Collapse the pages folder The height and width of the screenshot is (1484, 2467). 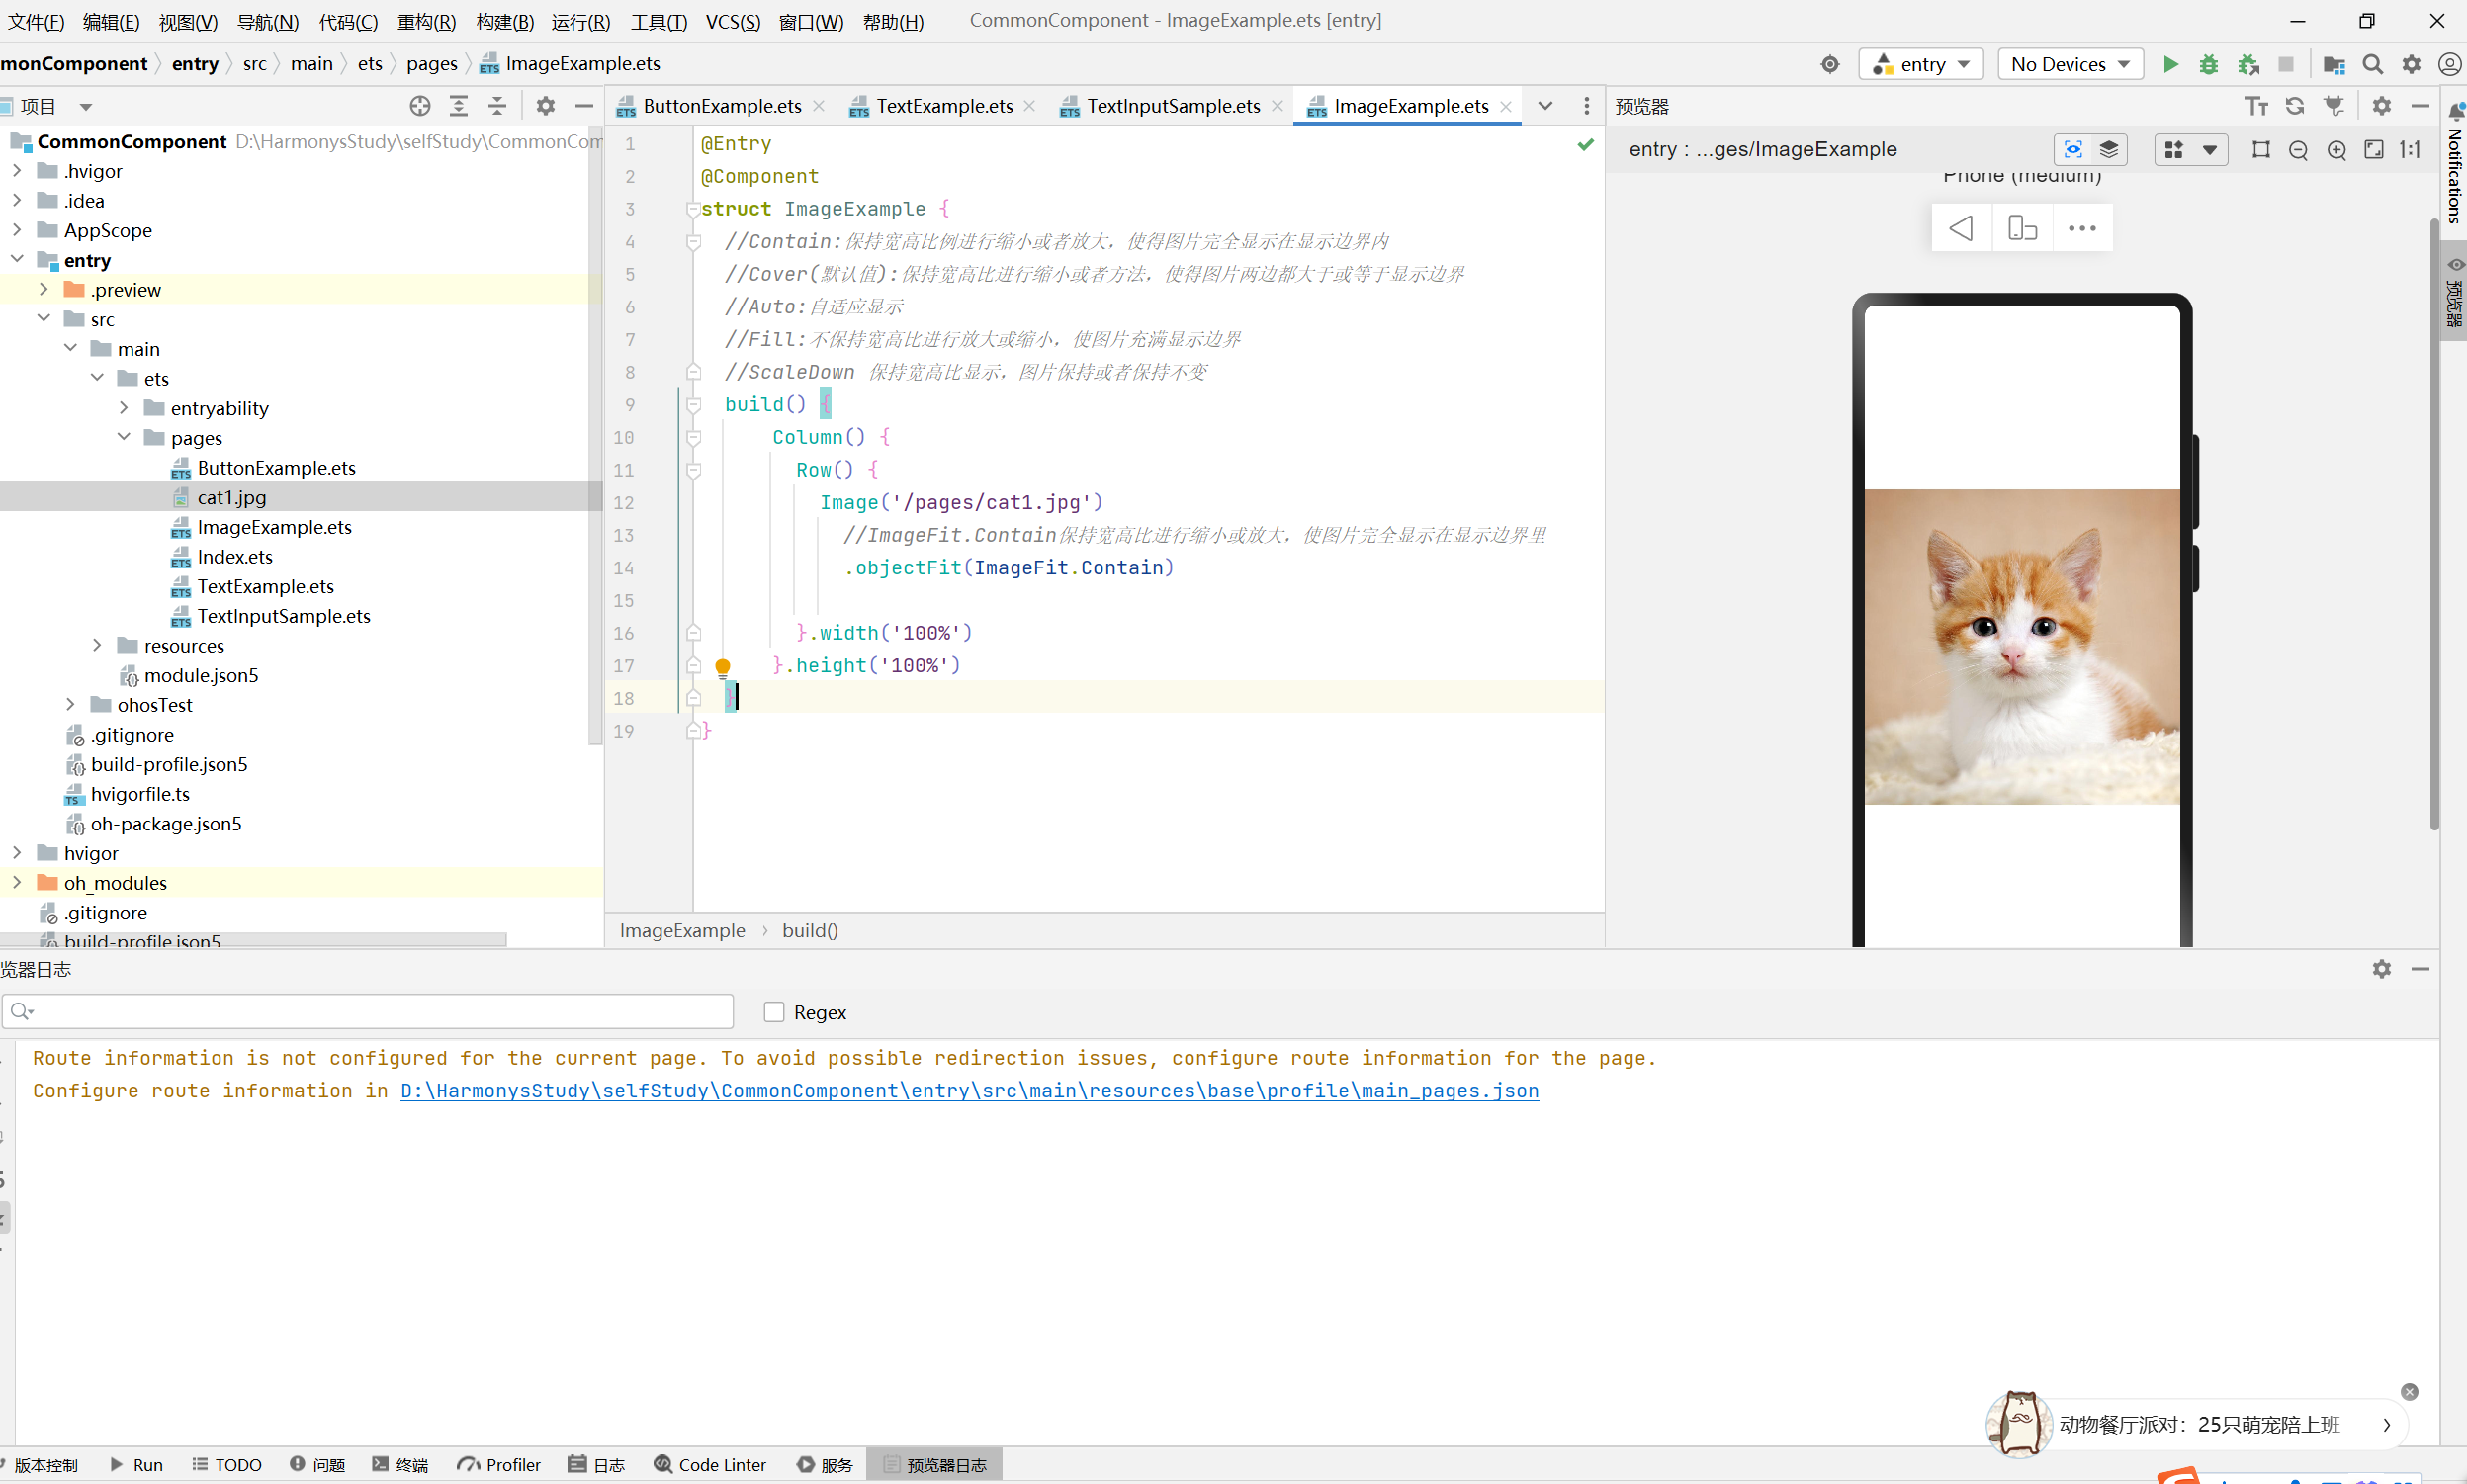click(124, 437)
